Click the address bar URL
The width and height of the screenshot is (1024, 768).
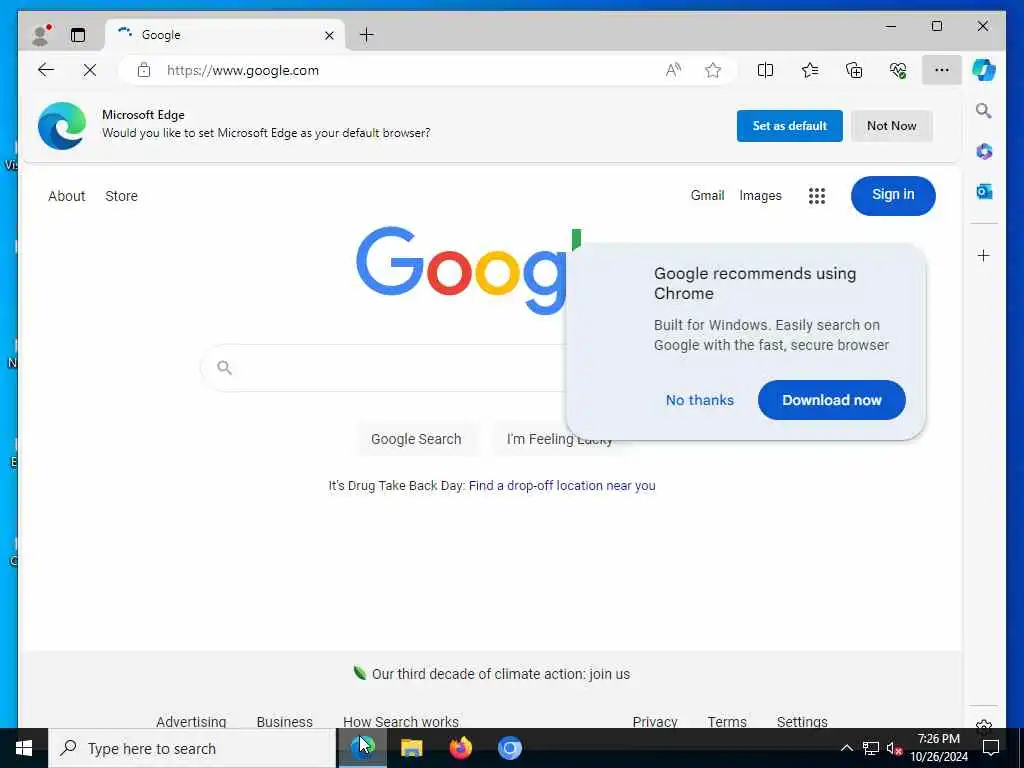(x=243, y=71)
